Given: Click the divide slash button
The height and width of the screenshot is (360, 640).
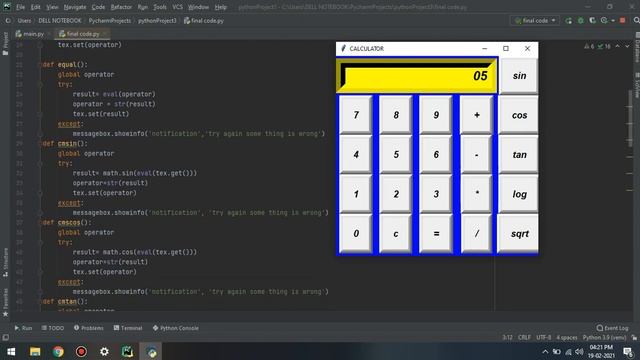Looking at the screenshot, I should [x=476, y=234].
